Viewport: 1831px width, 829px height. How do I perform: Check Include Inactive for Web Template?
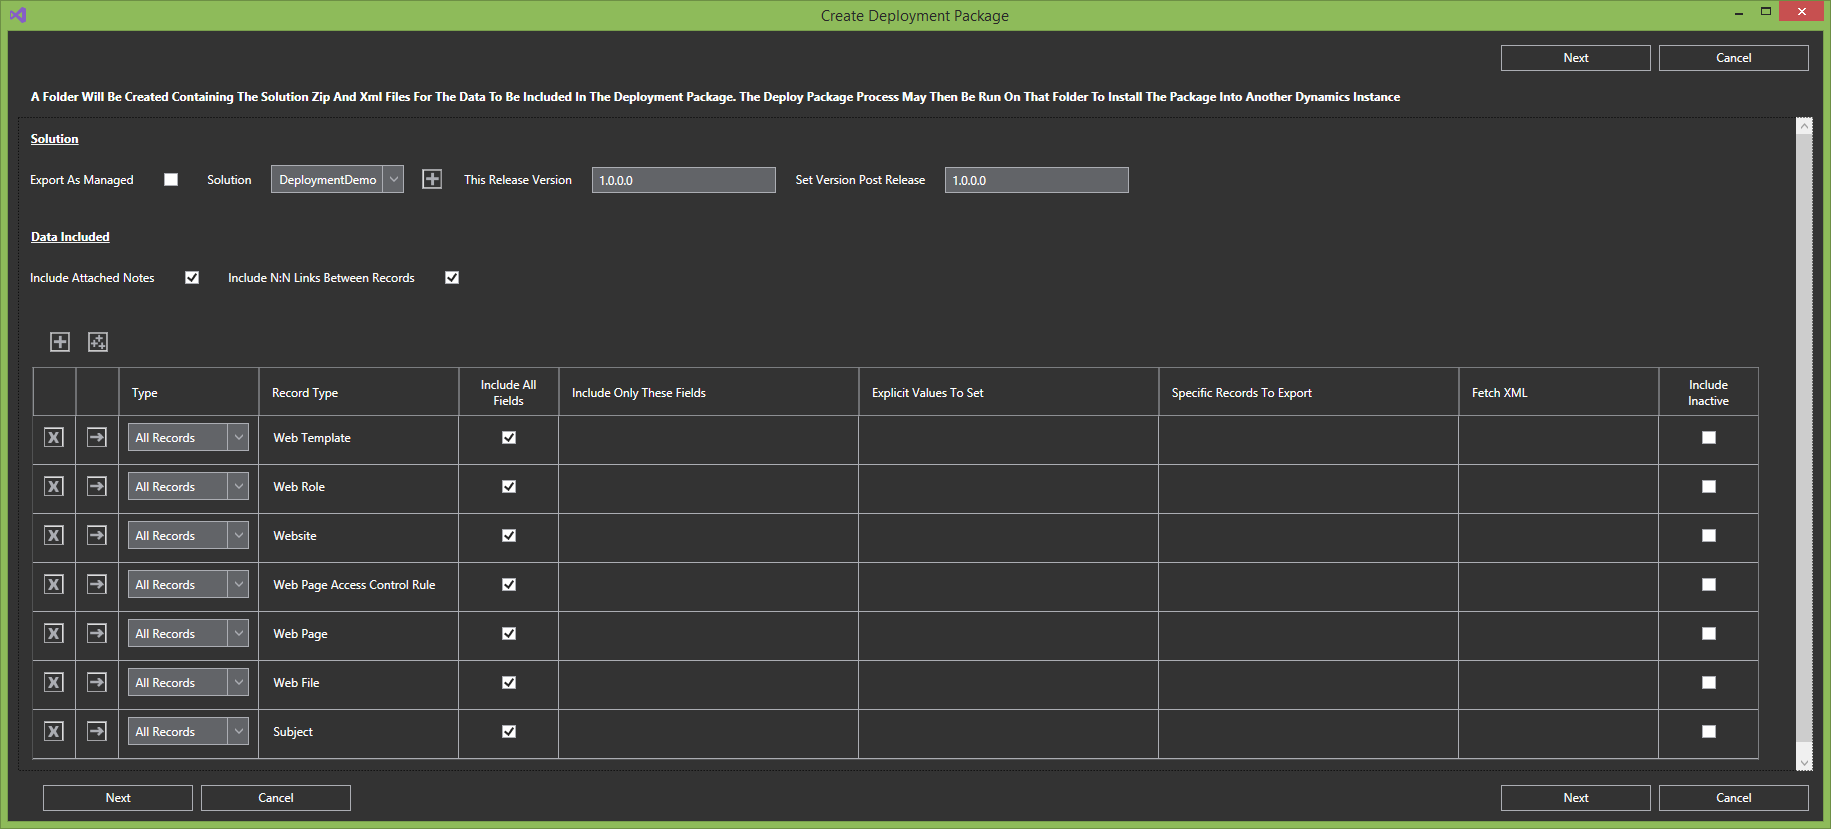pos(1708,438)
